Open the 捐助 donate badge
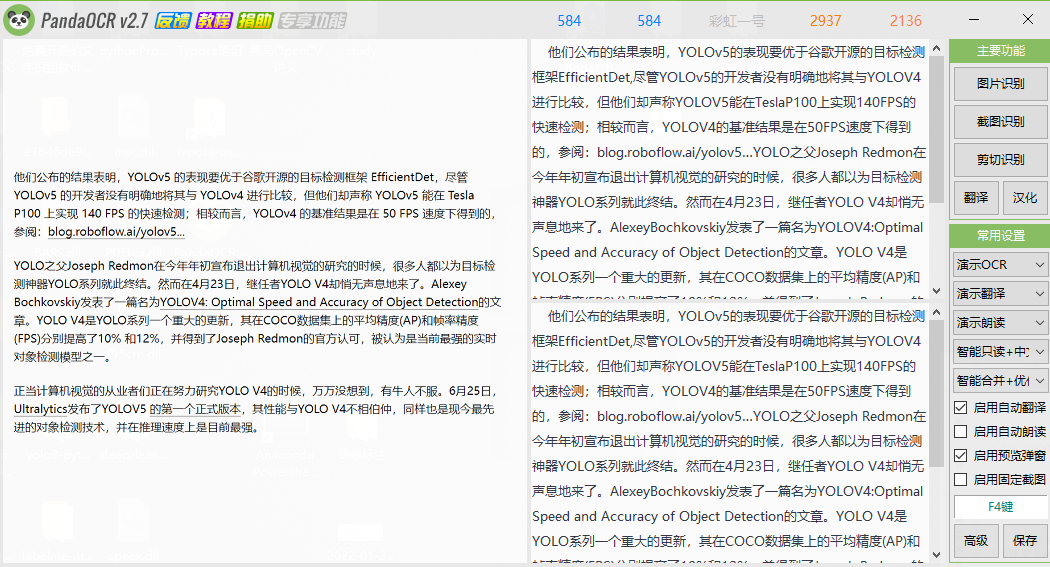Viewport: 1050px width, 567px height. (254, 21)
